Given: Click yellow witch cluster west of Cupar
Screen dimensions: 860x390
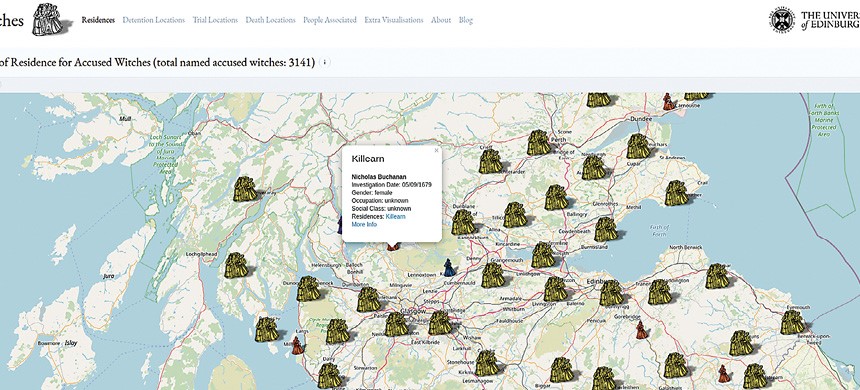Looking at the screenshot, I should coord(593,168).
